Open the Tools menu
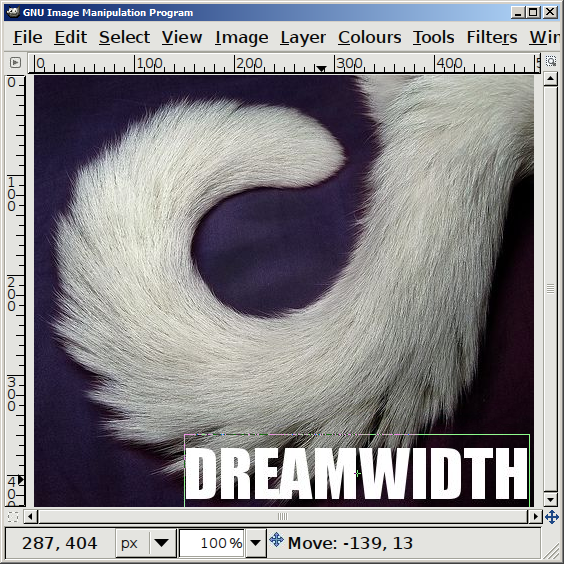 coord(433,37)
